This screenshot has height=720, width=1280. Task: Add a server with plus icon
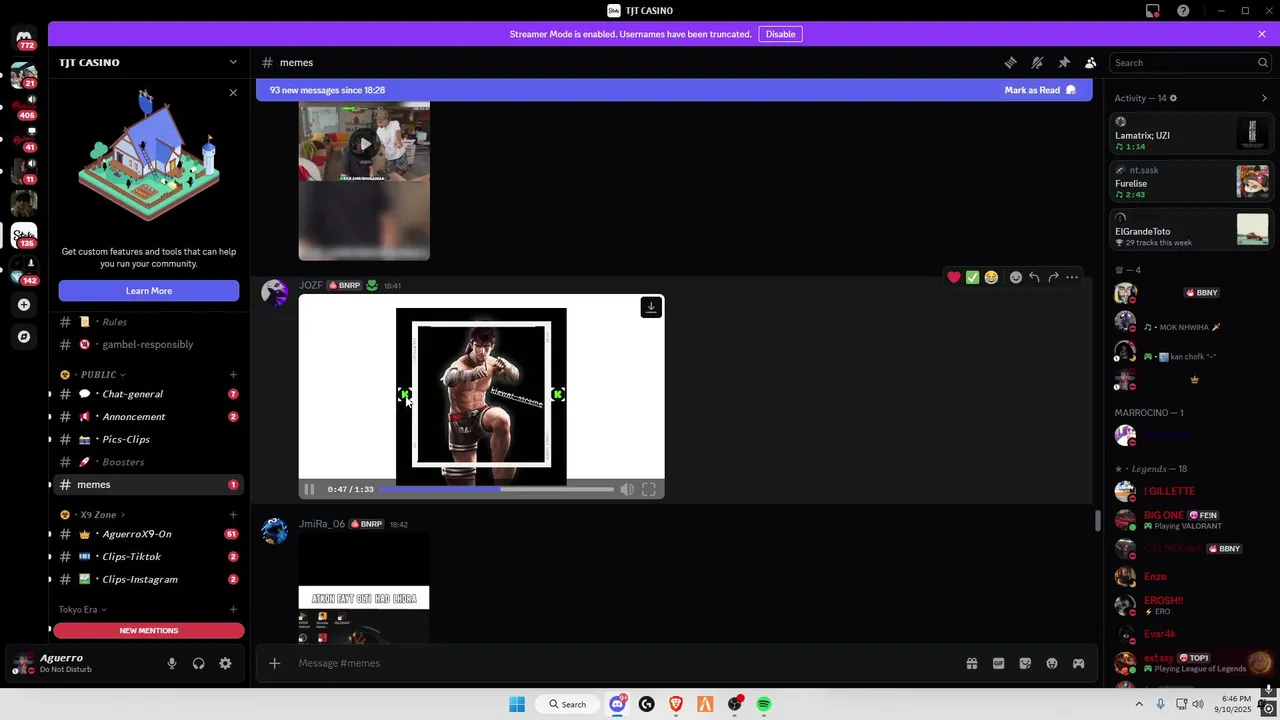pos(24,305)
